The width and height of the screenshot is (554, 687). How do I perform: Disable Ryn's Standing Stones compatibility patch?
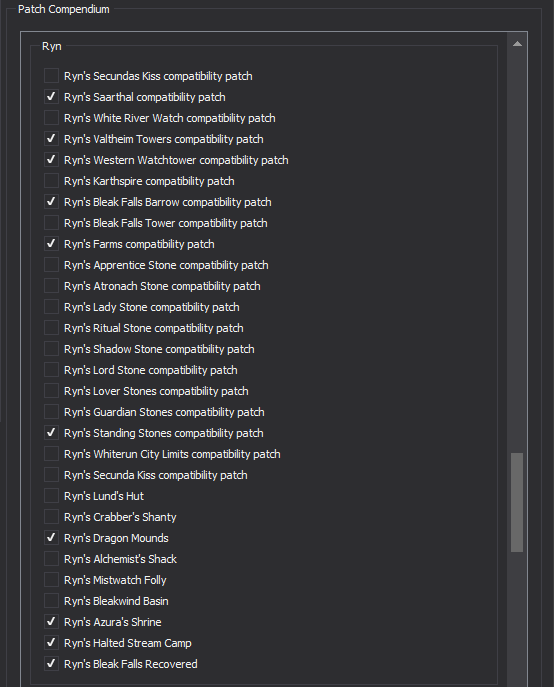51,433
